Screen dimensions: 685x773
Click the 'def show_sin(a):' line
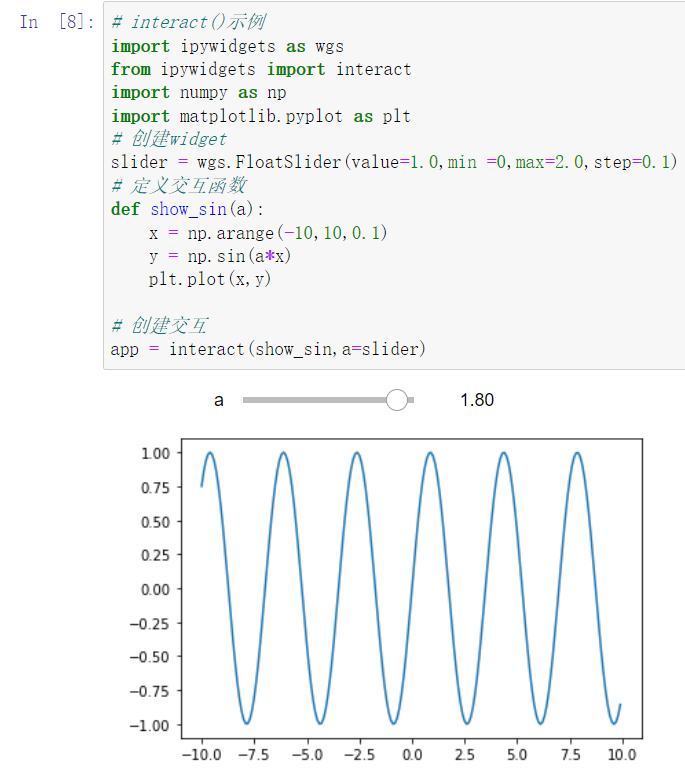tap(188, 210)
